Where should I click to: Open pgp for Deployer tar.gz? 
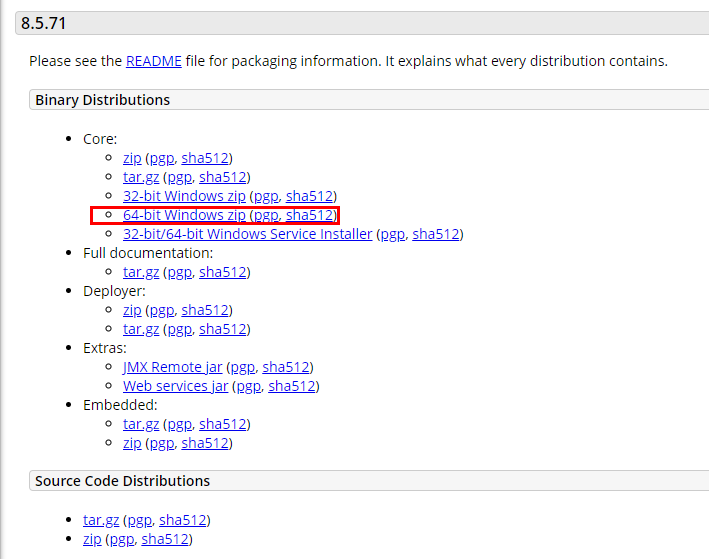click(180, 329)
